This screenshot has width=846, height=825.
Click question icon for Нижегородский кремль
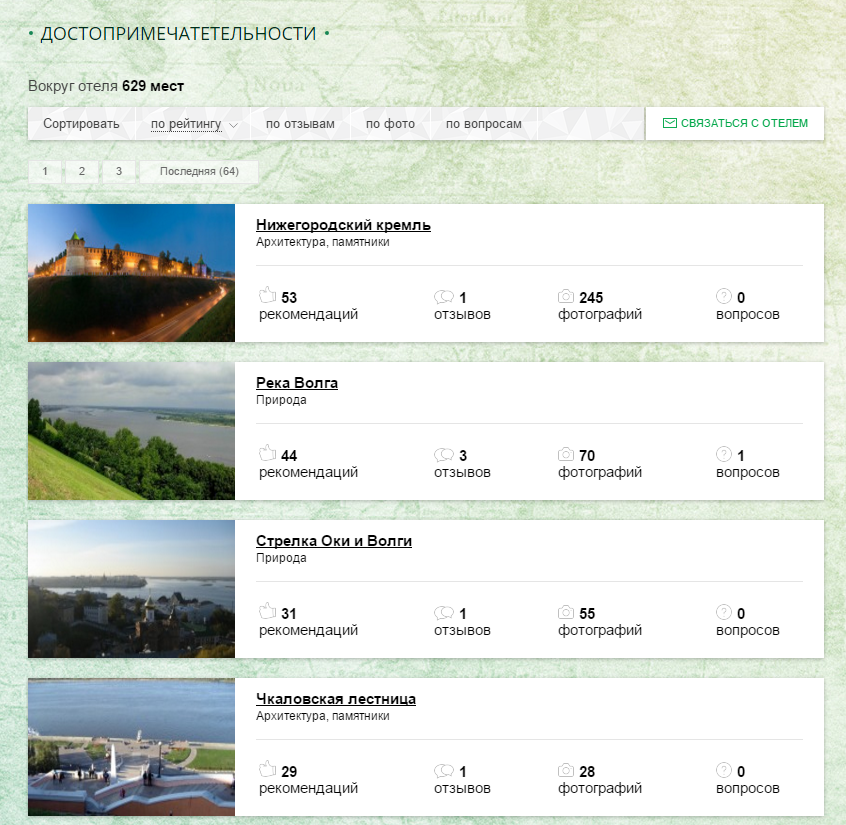point(724,296)
